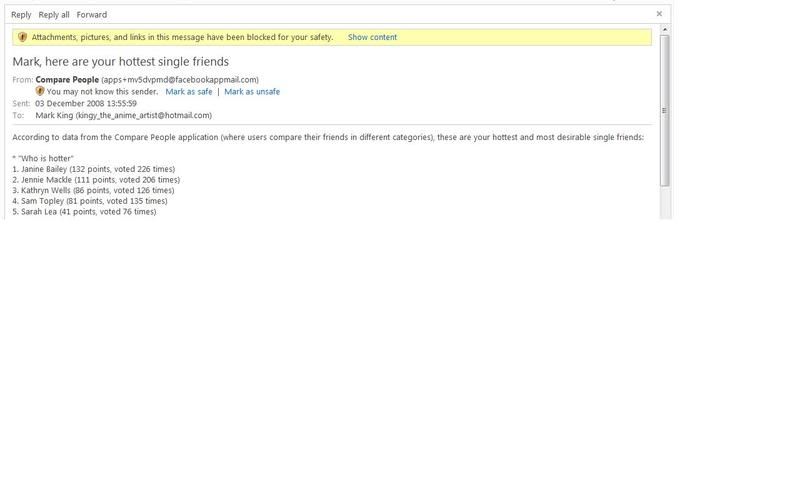Click the Reply button
800x500 pixels.
(x=21, y=15)
